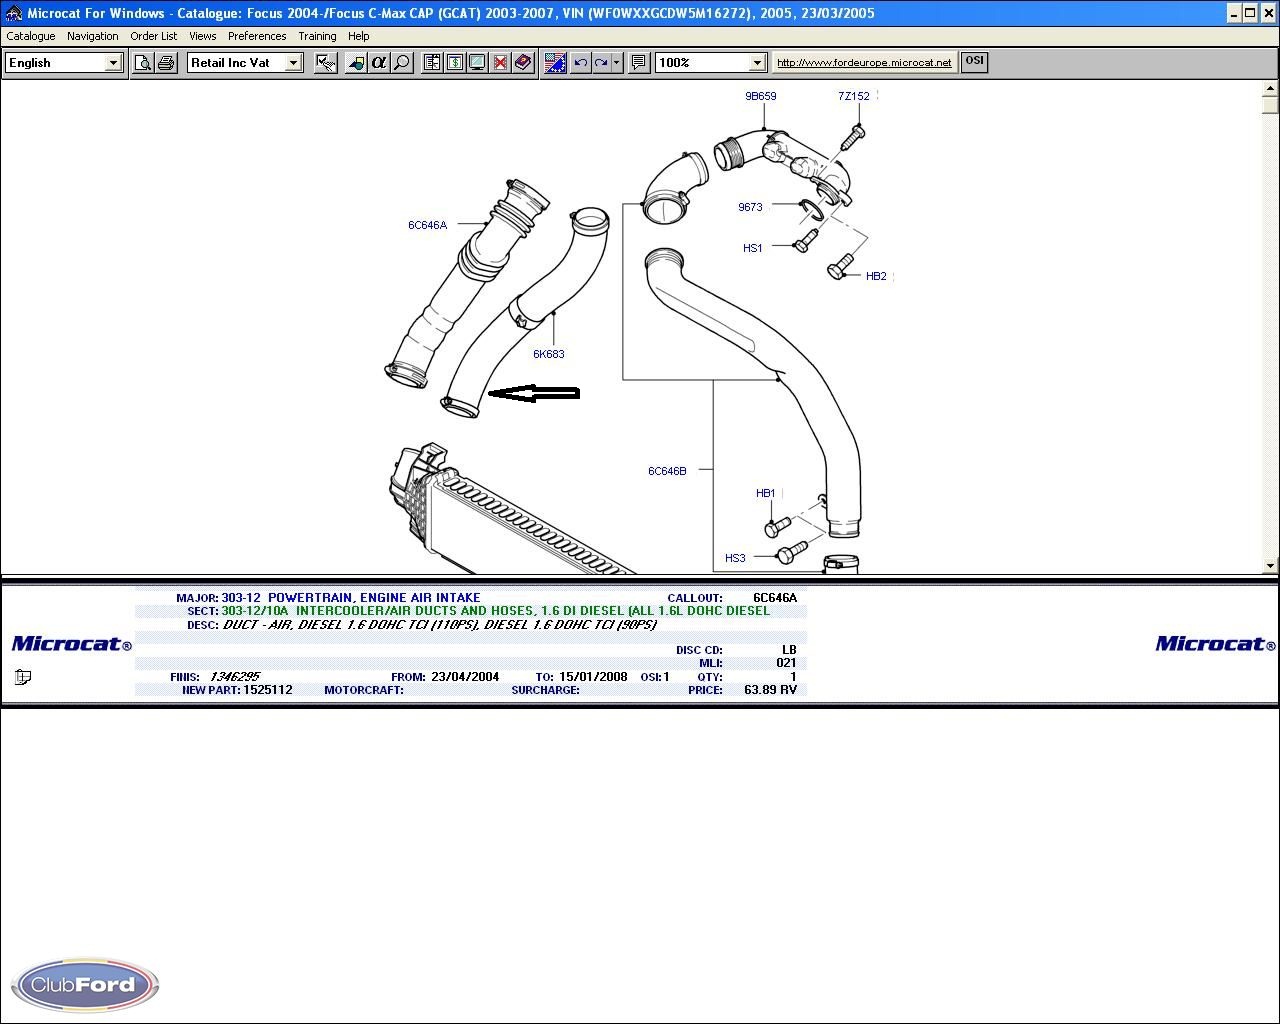Click the monitor screen toolbar icon
The height and width of the screenshot is (1024, 1280).
coord(477,63)
